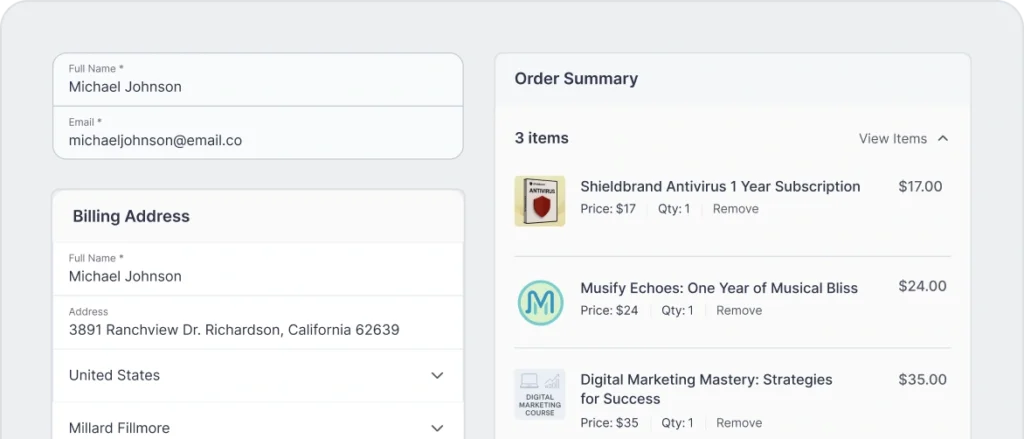Open the Shieldbrand Antivirus product title
The image size is (1024, 439).
point(720,187)
